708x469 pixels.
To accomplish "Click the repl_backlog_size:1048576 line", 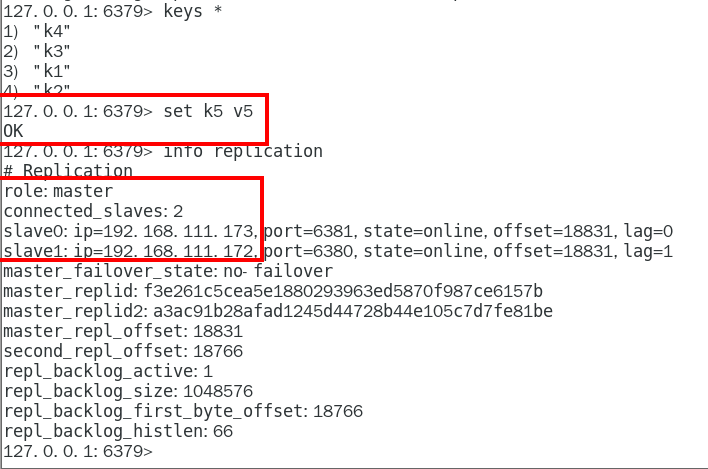I will coord(128,391).
